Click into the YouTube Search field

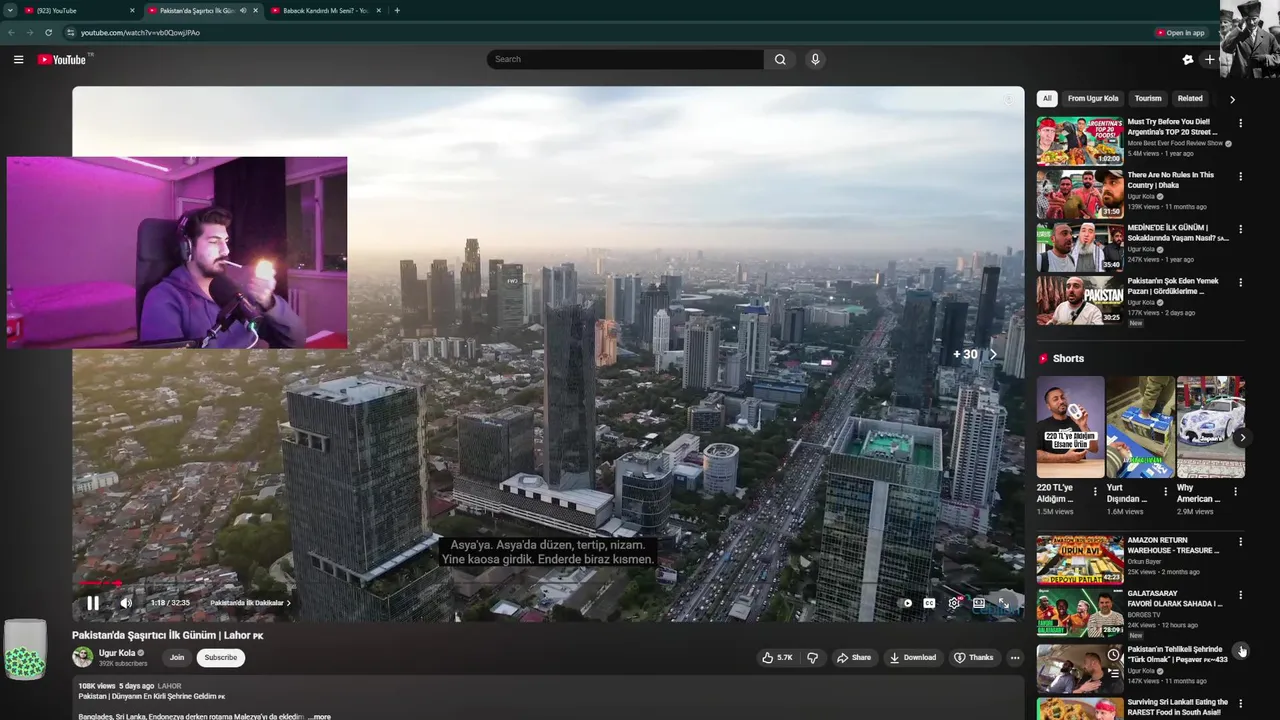626,59
